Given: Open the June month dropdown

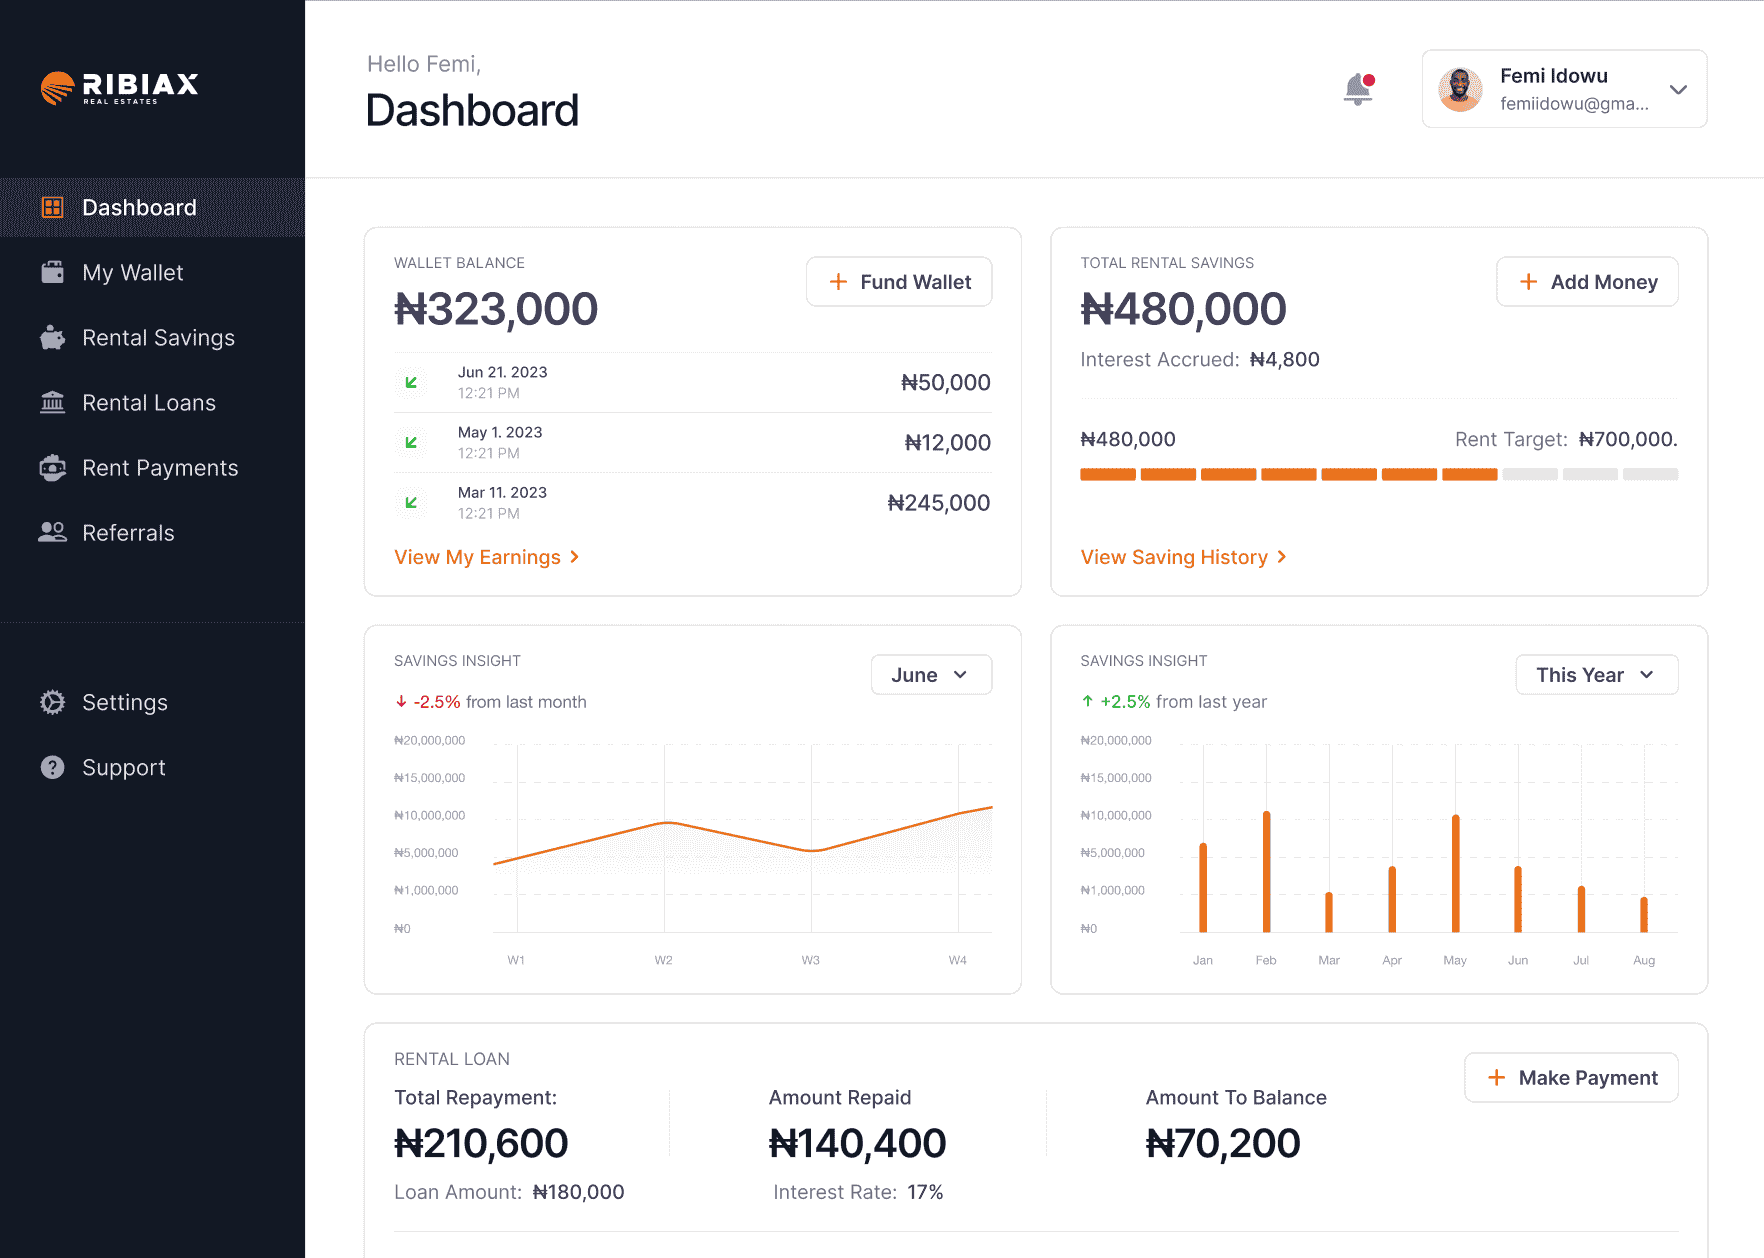Looking at the screenshot, I should (x=931, y=675).
